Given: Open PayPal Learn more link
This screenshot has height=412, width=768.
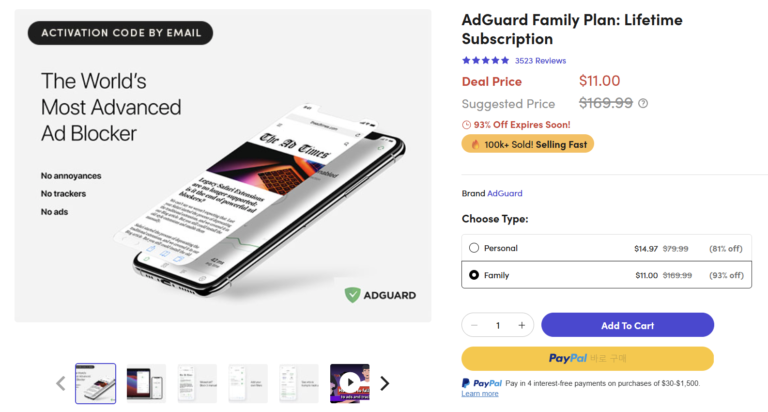Looking at the screenshot, I should (x=480, y=394).
